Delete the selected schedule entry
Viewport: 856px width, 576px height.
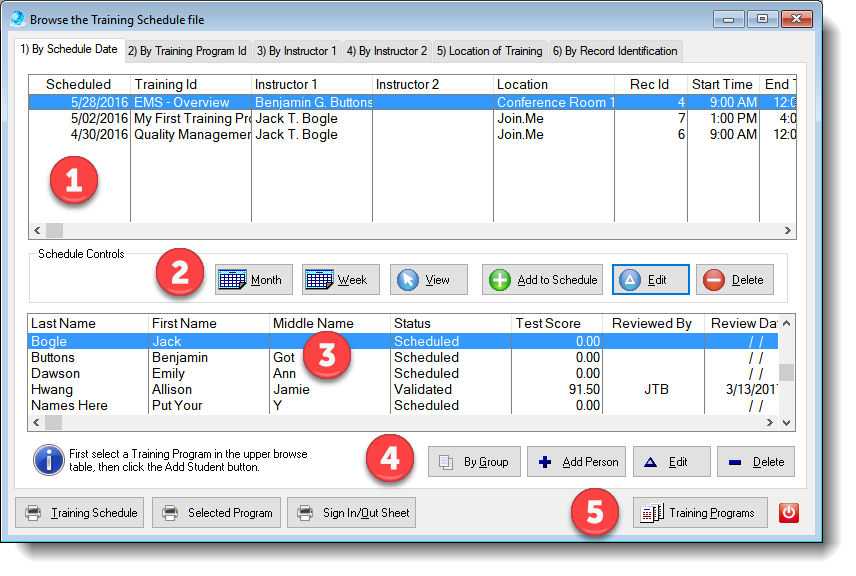coord(735,280)
